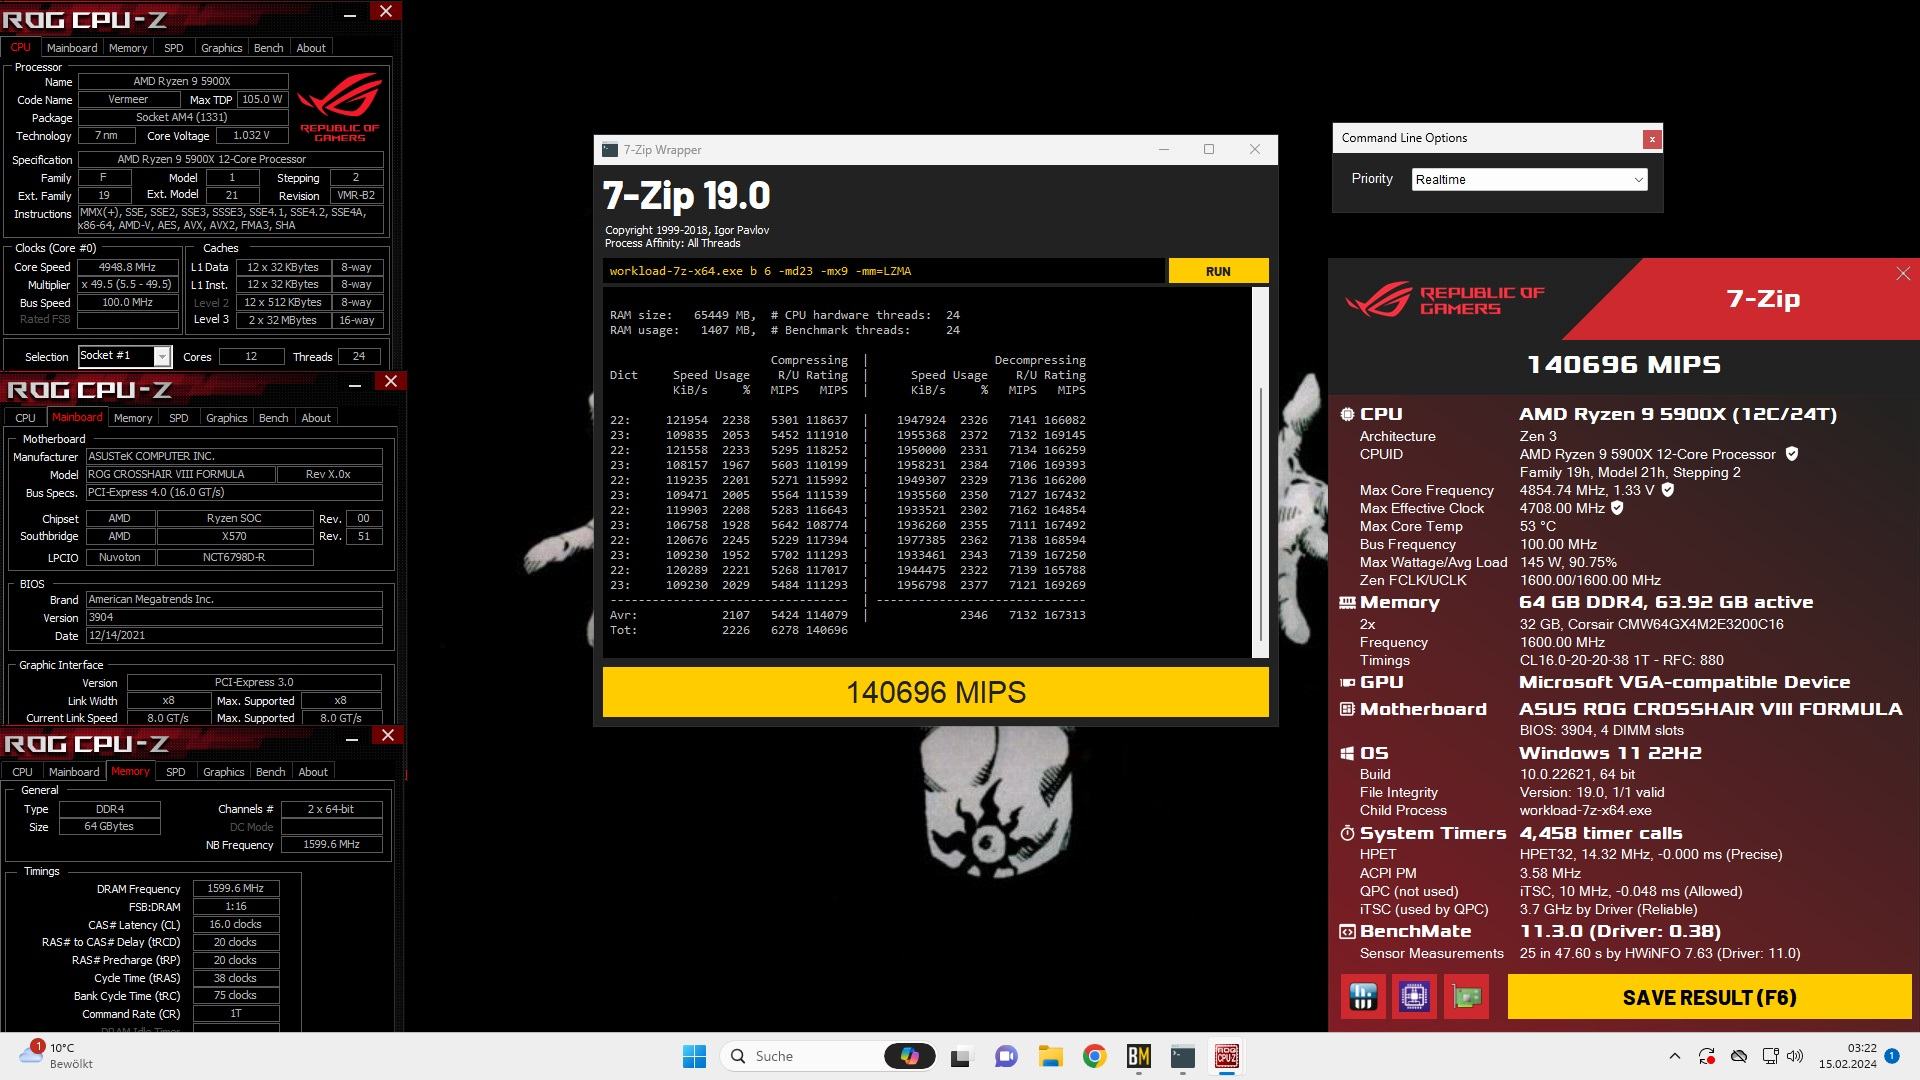
Task: Click the OS Windows logo in BenchMate panel
Action: point(1347,753)
